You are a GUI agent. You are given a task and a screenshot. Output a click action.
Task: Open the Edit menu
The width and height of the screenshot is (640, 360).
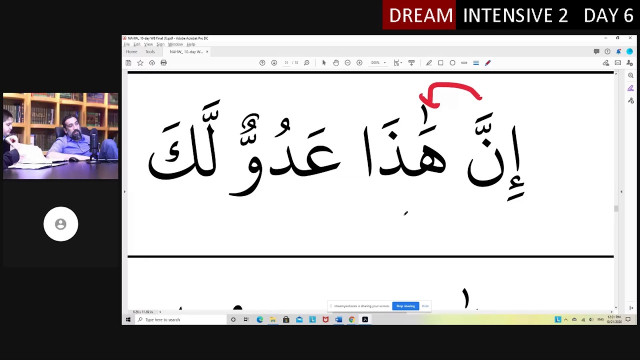(x=137, y=44)
